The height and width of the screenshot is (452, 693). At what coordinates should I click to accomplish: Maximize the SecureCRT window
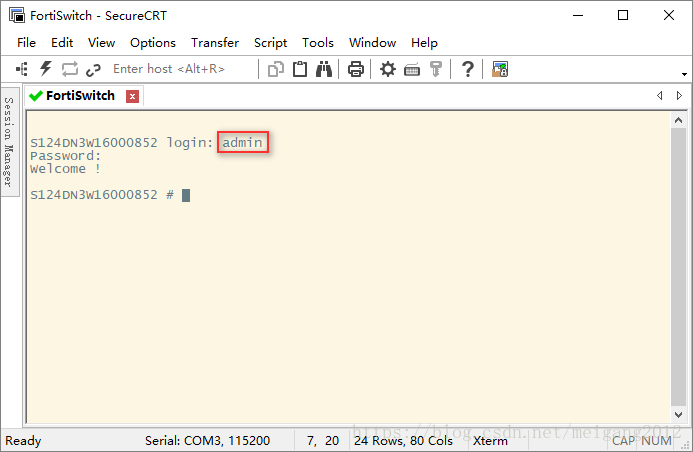click(x=623, y=15)
